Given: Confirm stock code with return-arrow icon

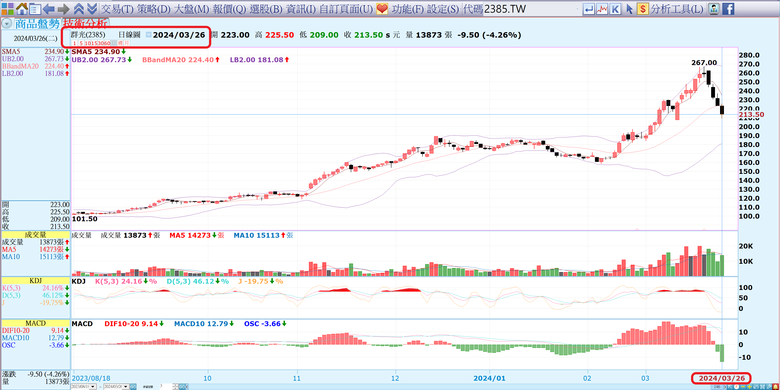Looking at the screenshot, I should pyautogui.click(x=589, y=8).
